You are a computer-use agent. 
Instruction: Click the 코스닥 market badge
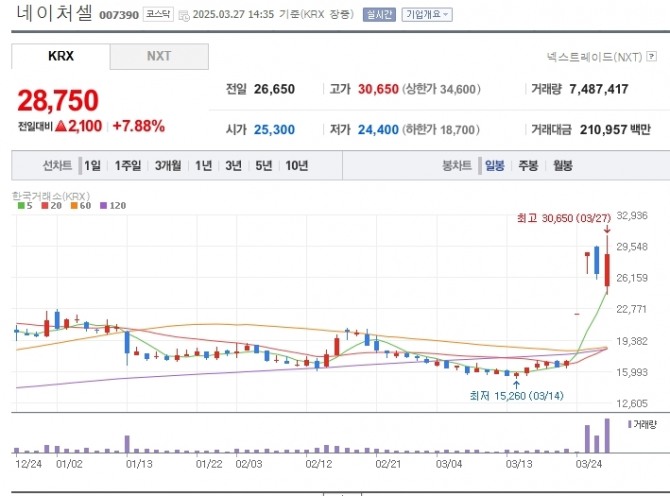158,15
